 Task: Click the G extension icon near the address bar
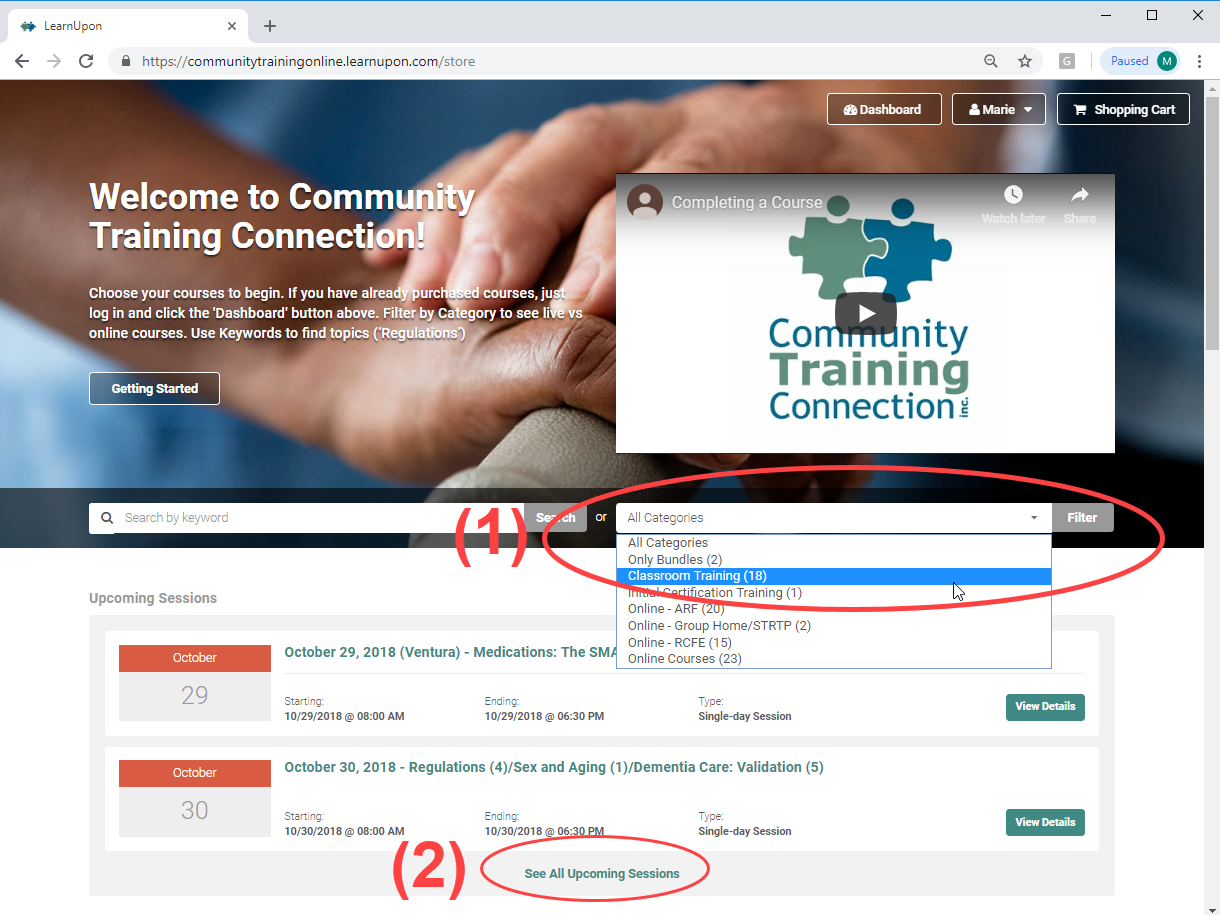1066,61
